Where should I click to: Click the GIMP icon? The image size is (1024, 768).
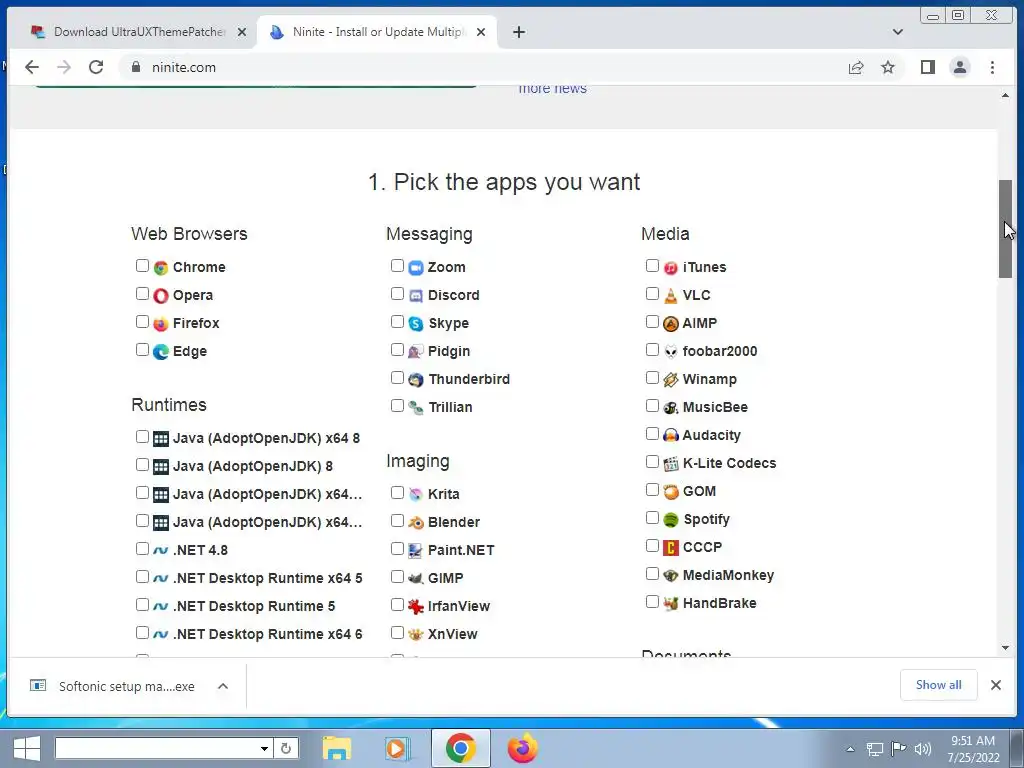pos(416,579)
